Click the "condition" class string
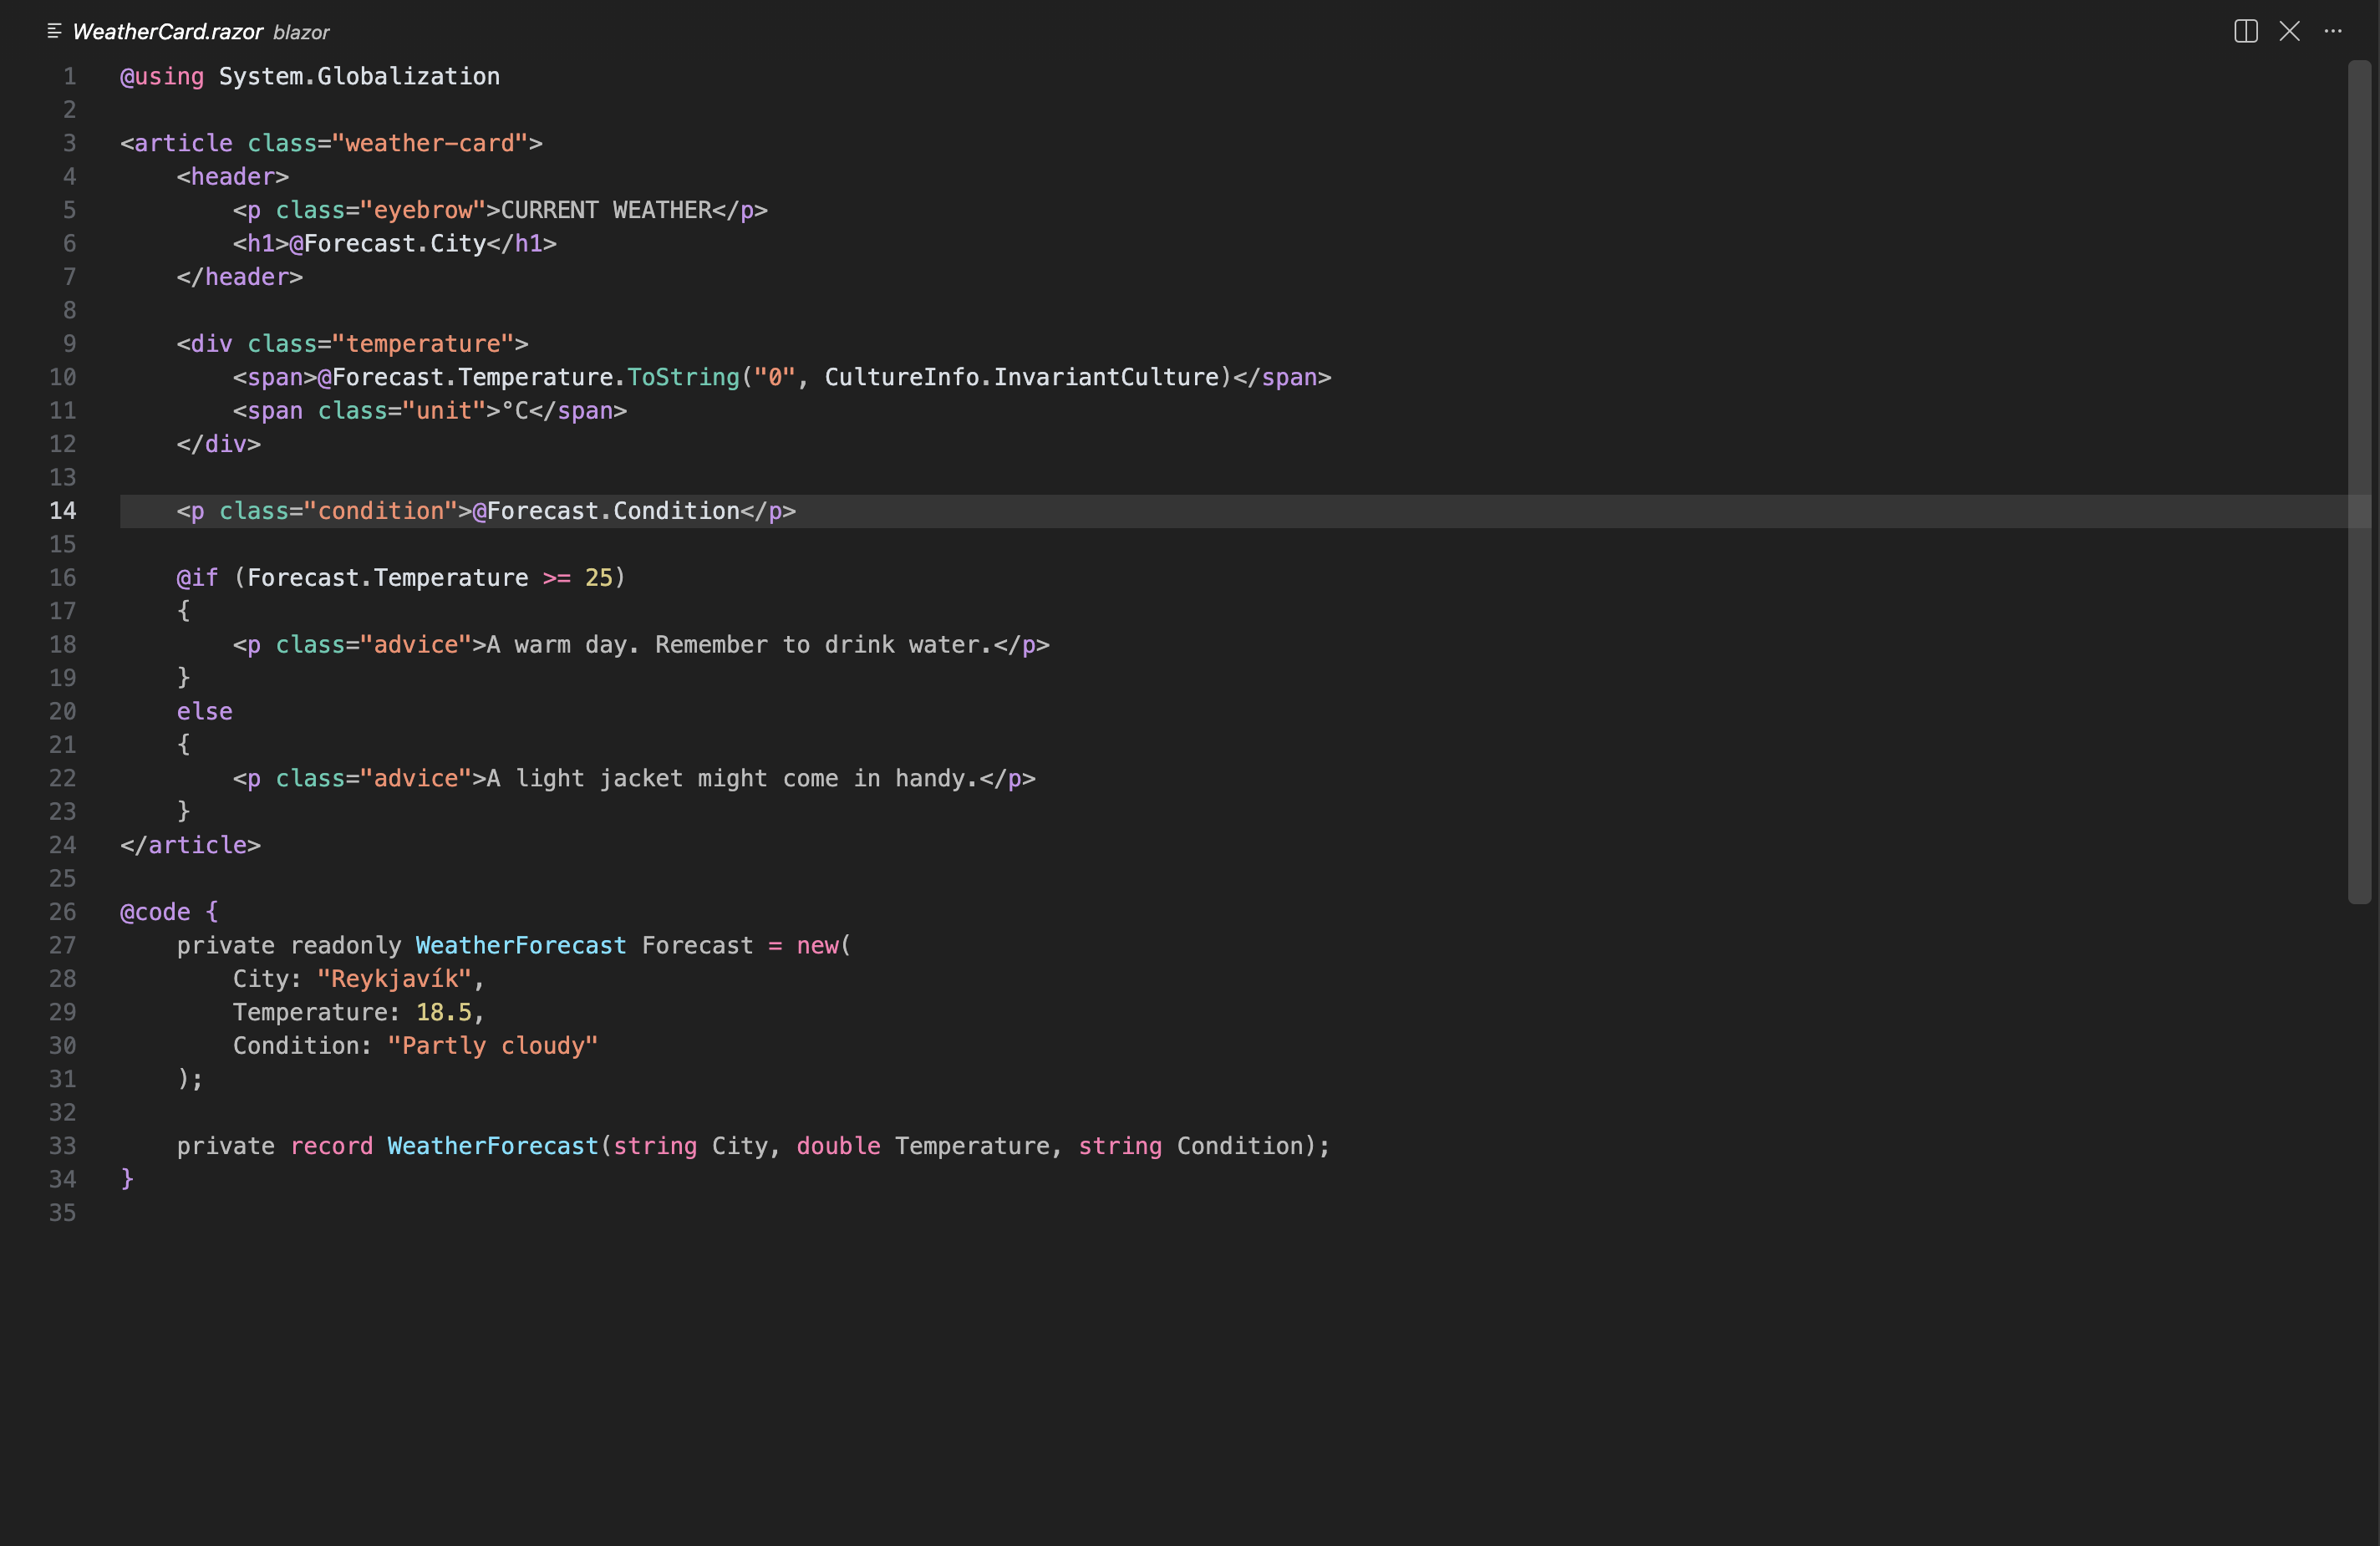 pos(381,511)
